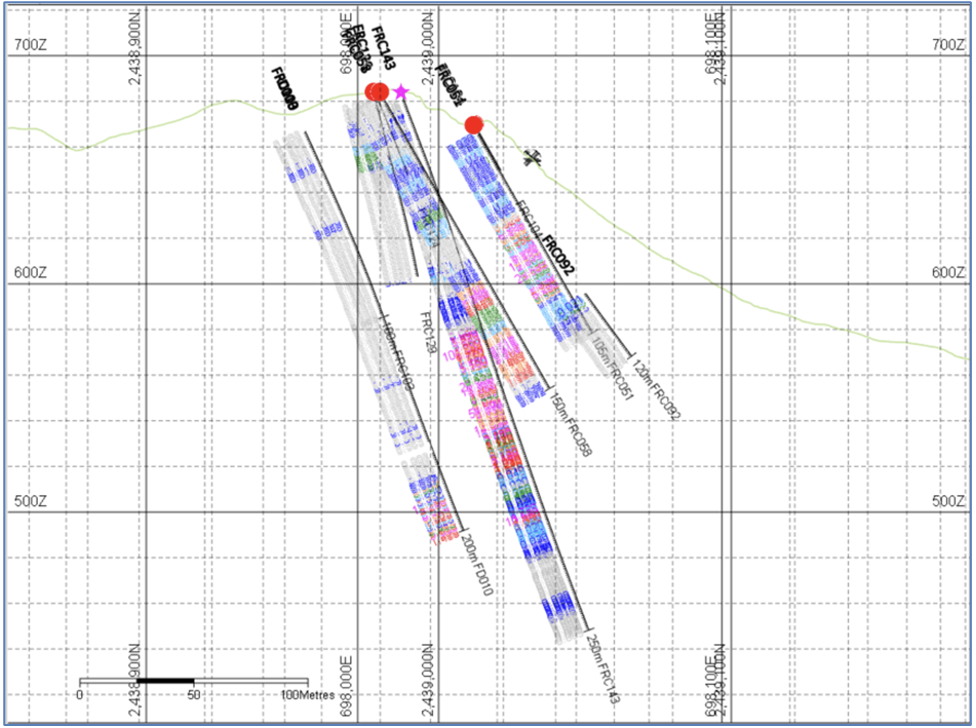Click the '200m FD010' end-of-hole label
This screenshot has height=728, width=976.
pyautogui.click(x=477, y=565)
